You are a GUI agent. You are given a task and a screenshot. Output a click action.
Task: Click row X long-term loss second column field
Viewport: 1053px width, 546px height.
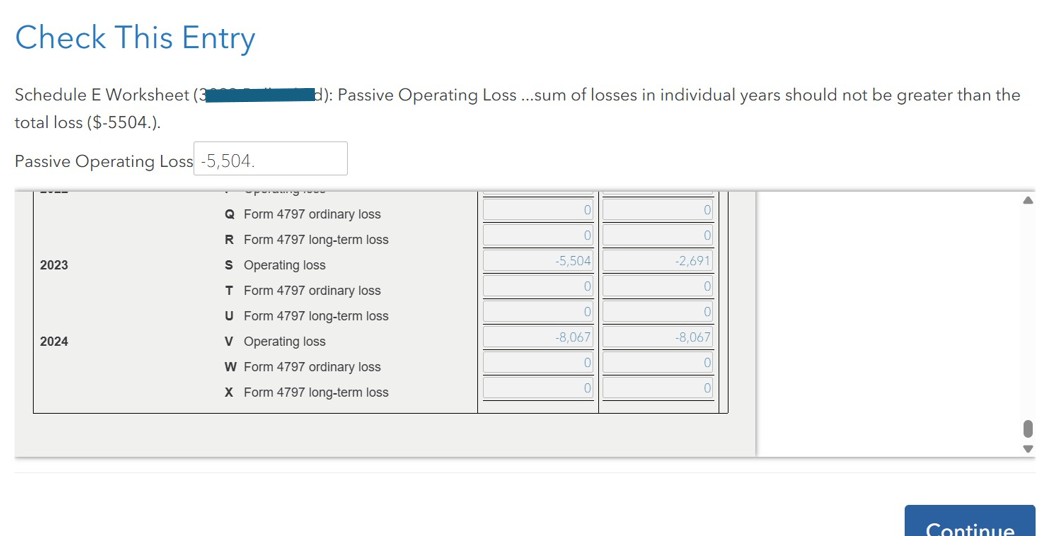(657, 388)
